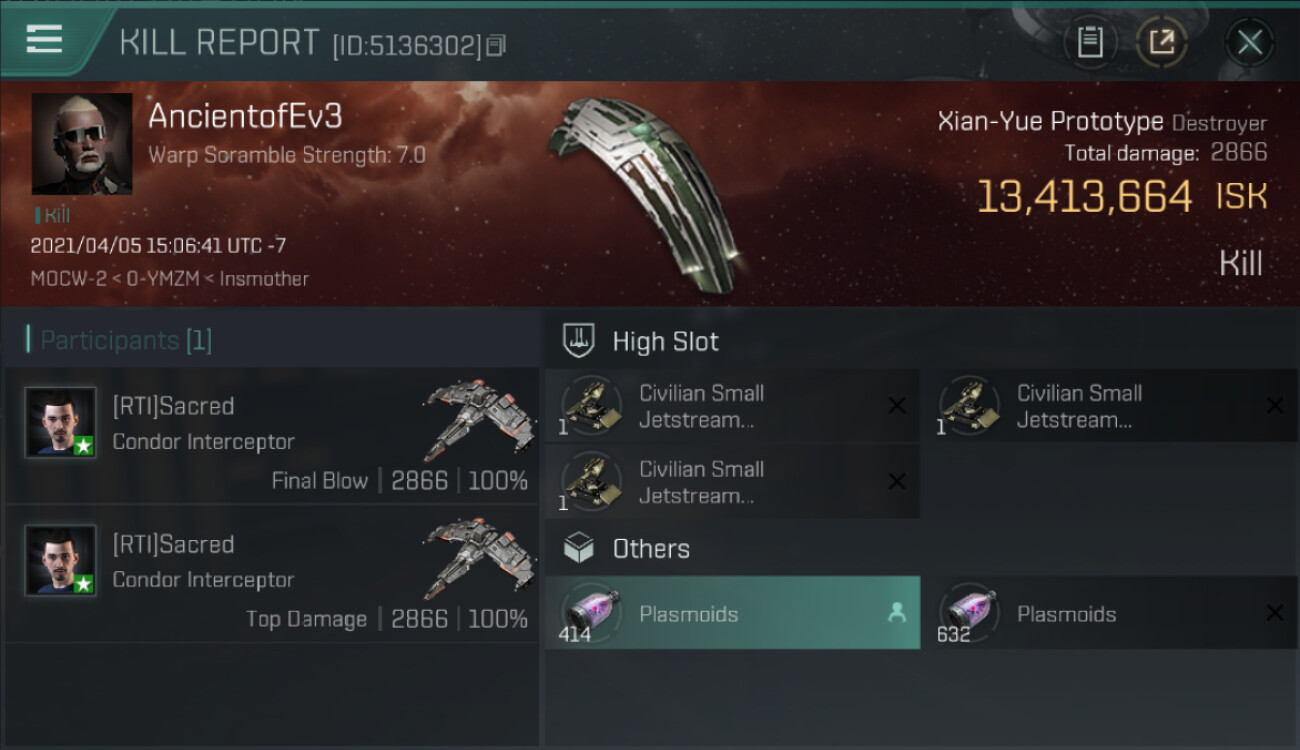Image resolution: width=1300 pixels, height=750 pixels.
Task: Open the hamburger menu icon
Action: [44, 40]
